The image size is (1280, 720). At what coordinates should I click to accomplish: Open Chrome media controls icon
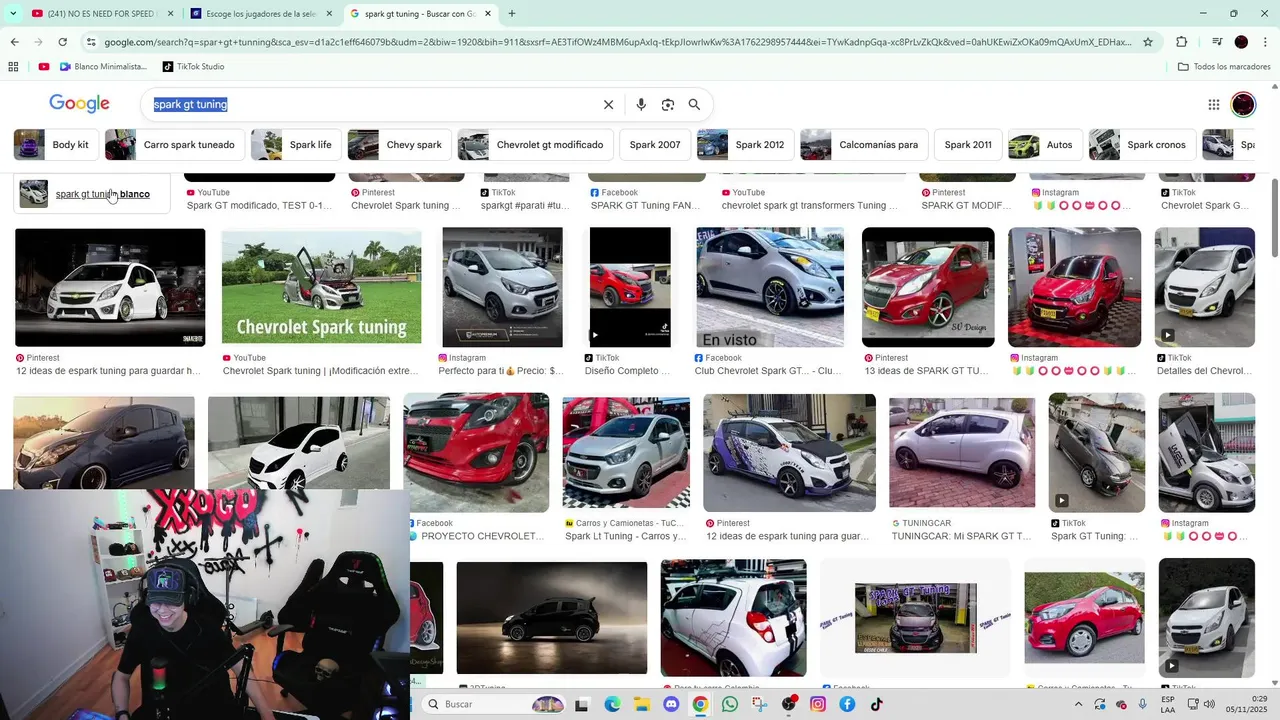coord(1217,42)
